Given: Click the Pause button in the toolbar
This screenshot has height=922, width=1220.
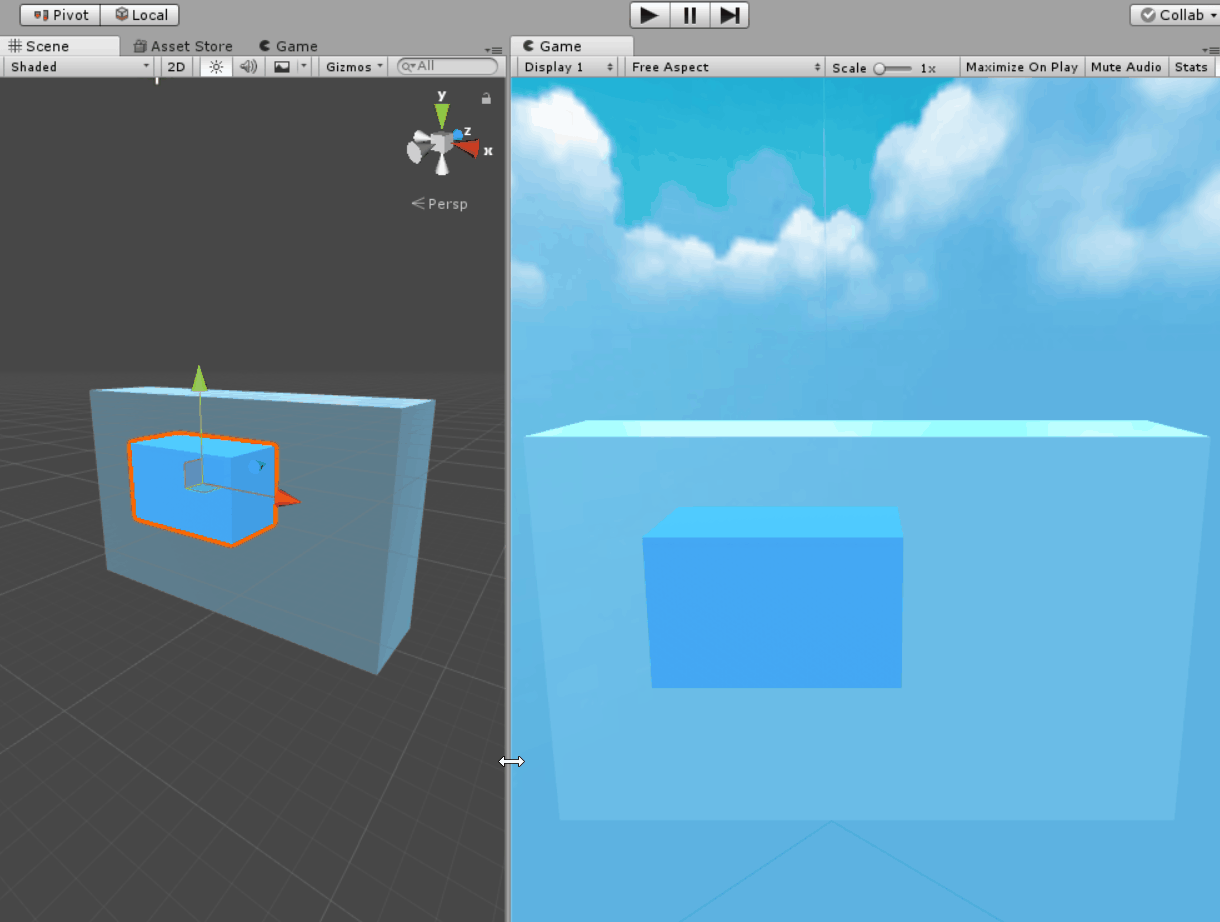Looking at the screenshot, I should tap(689, 15).
